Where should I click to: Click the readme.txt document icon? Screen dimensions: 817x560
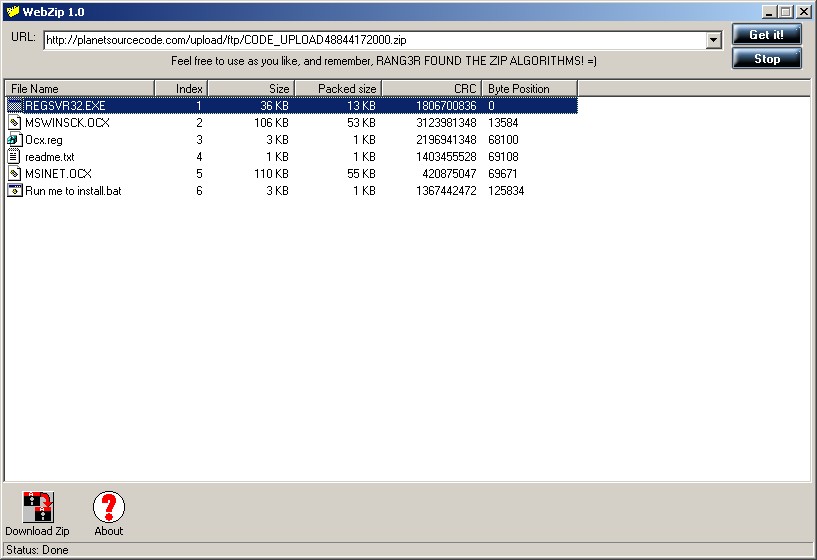click(x=15, y=156)
